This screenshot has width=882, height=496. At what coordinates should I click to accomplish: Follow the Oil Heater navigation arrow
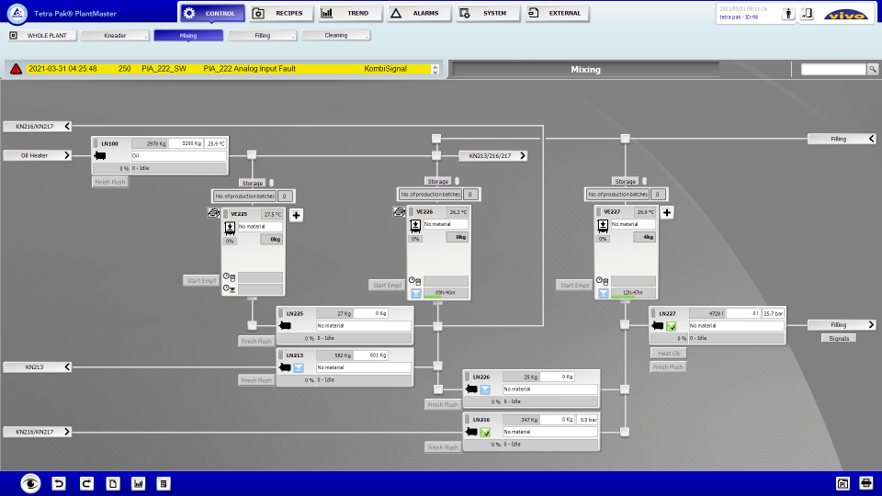[39, 155]
